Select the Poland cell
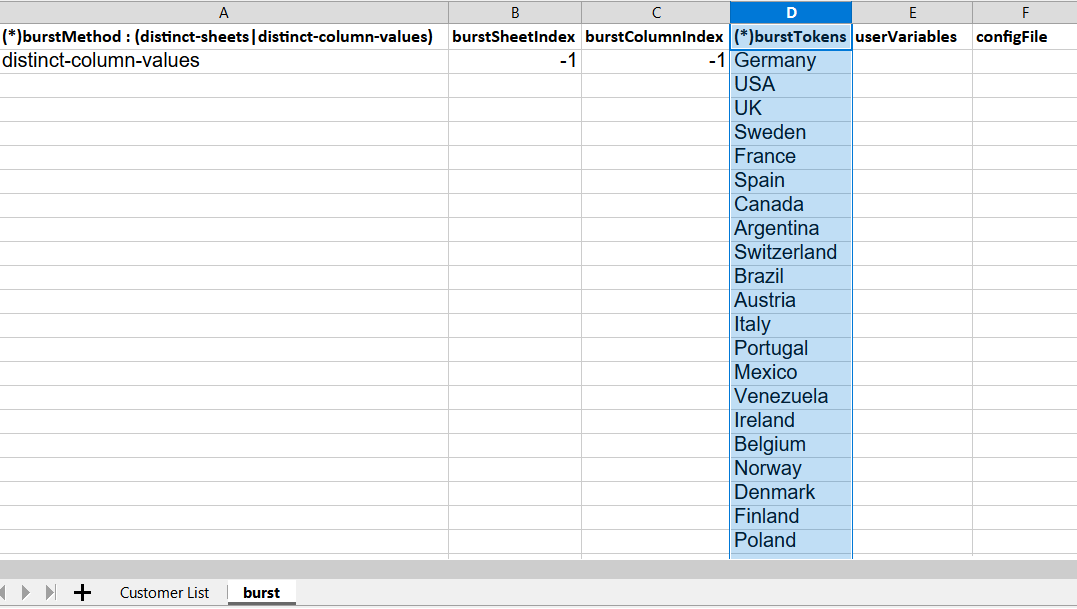Viewport: 1077px width, 609px height. (791, 542)
